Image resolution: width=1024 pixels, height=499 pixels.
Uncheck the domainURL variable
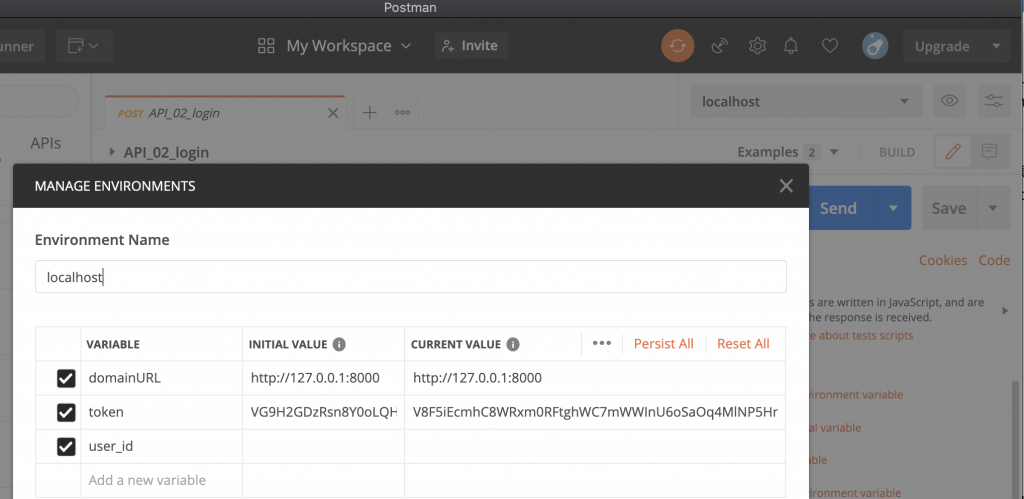click(66, 378)
